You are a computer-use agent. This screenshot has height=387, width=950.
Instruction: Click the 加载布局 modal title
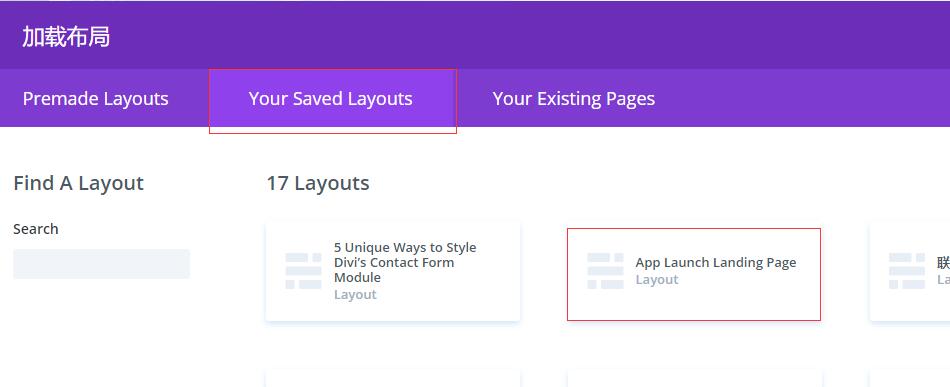(x=66, y=37)
